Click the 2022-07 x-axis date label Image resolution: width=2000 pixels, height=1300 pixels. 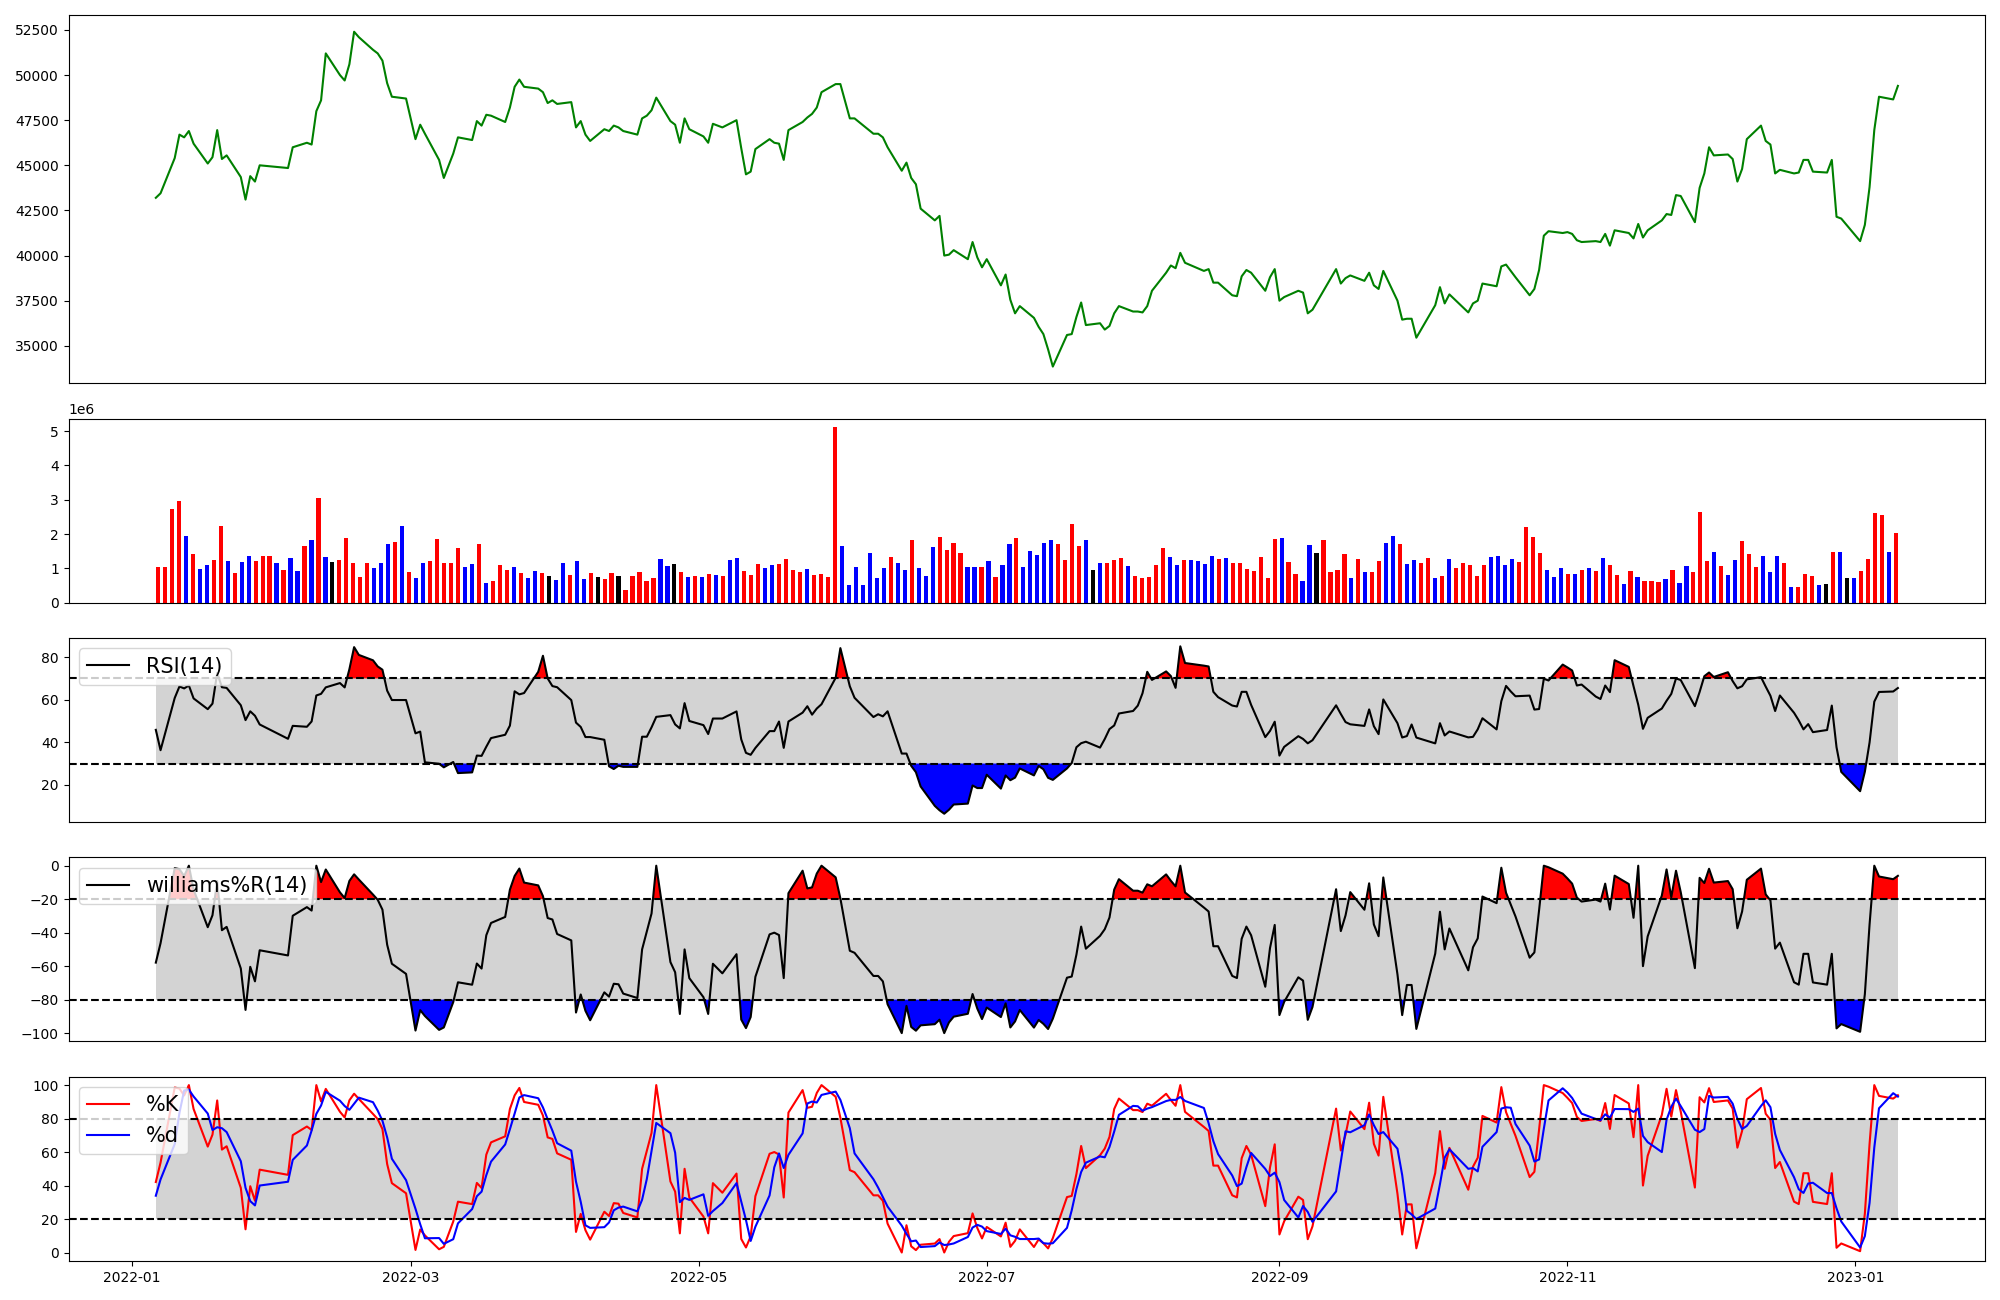coord(987,1277)
